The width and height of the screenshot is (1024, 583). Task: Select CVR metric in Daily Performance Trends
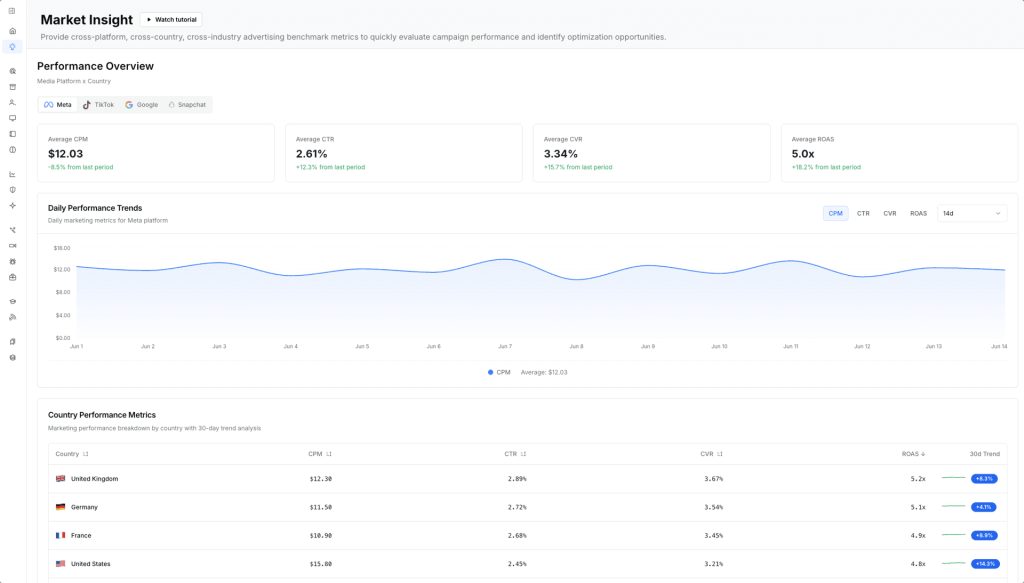889,213
